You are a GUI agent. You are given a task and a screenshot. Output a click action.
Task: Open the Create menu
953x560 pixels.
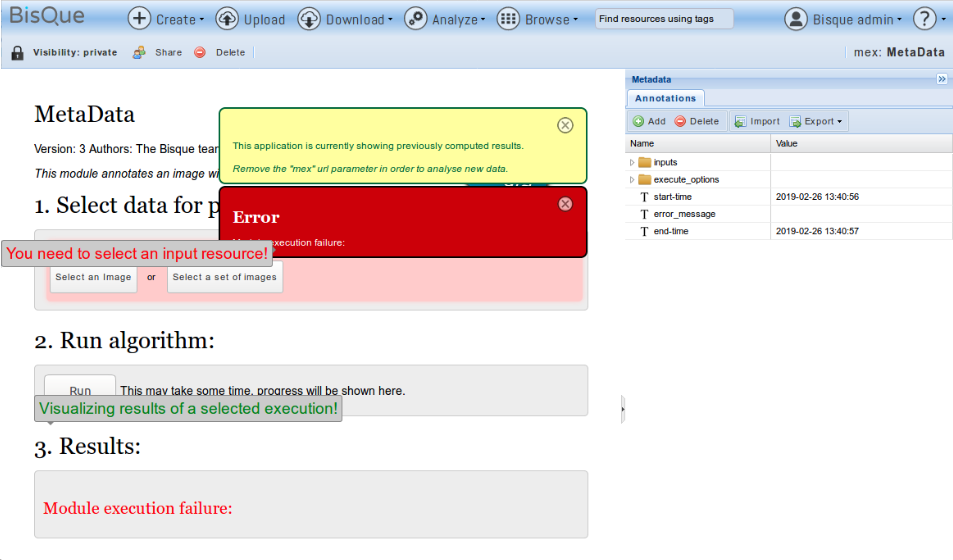point(166,19)
